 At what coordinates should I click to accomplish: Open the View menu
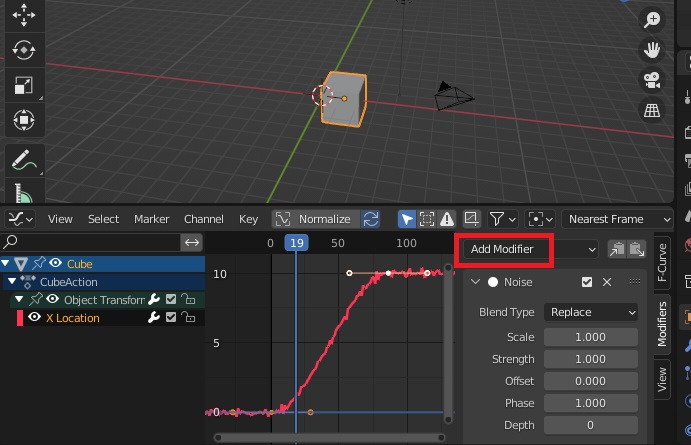(x=60, y=219)
